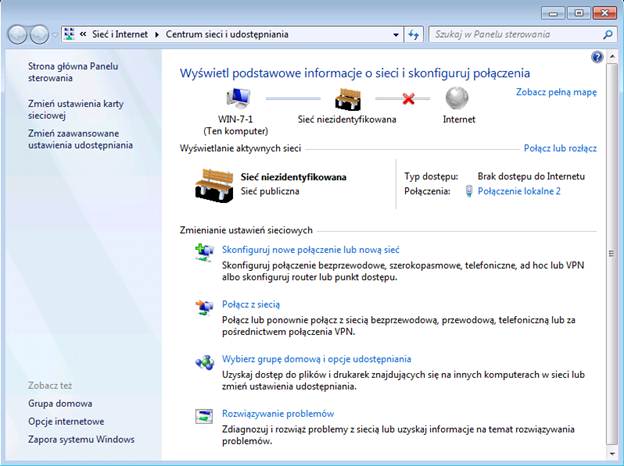Click the Back navigation arrow button
Image resolution: width=624 pixels, height=466 pixels.
(x=17, y=34)
